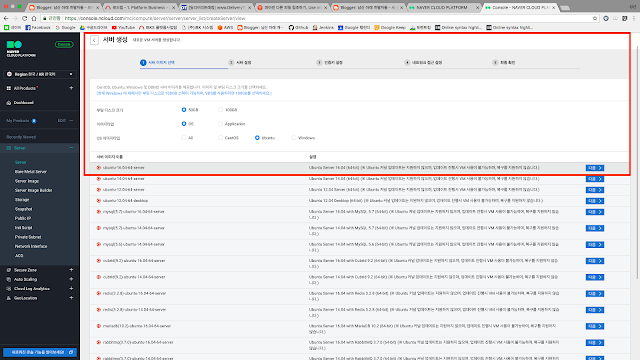Click the blue Windows disk notice link
The width and height of the screenshot is (640, 360).
[x=184, y=93]
